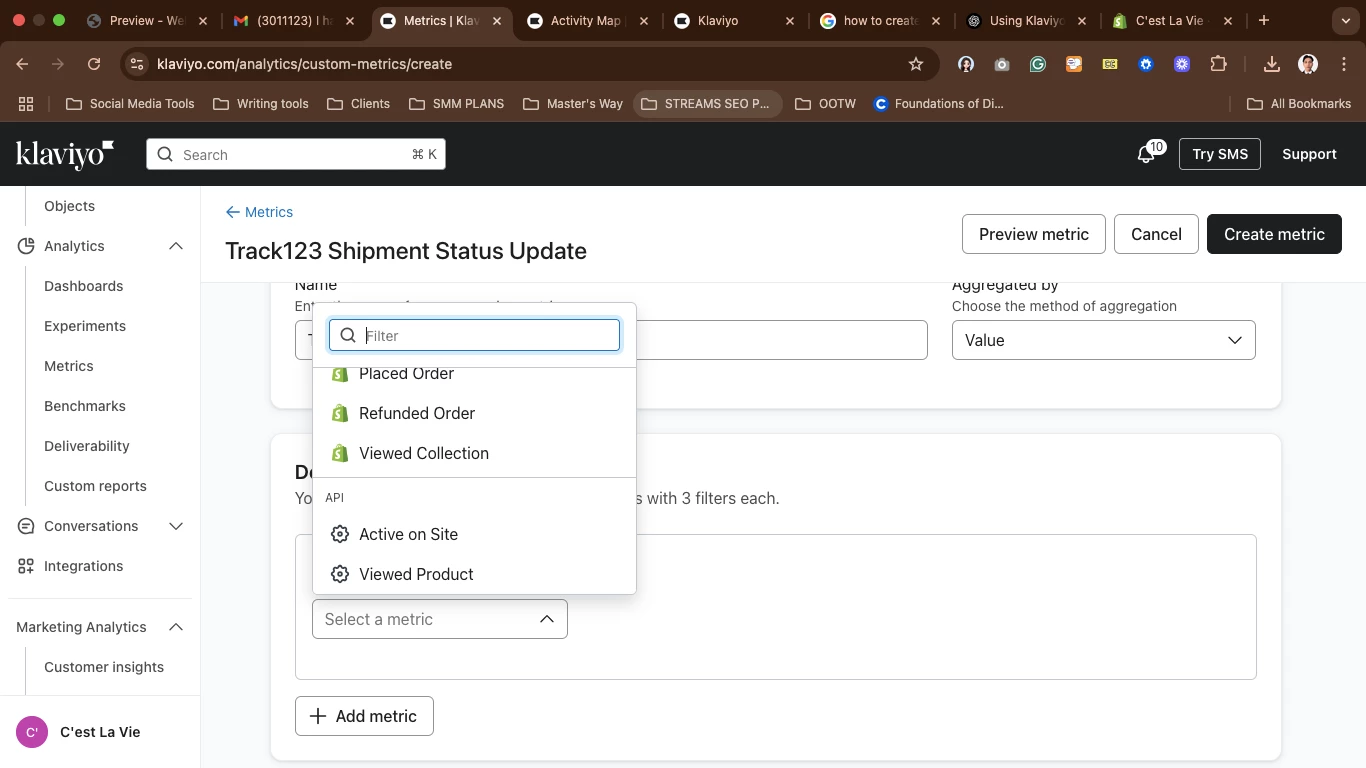Image resolution: width=1366 pixels, height=768 pixels.
Task: Click the Grammarly extension icon
Action: 1038,64
